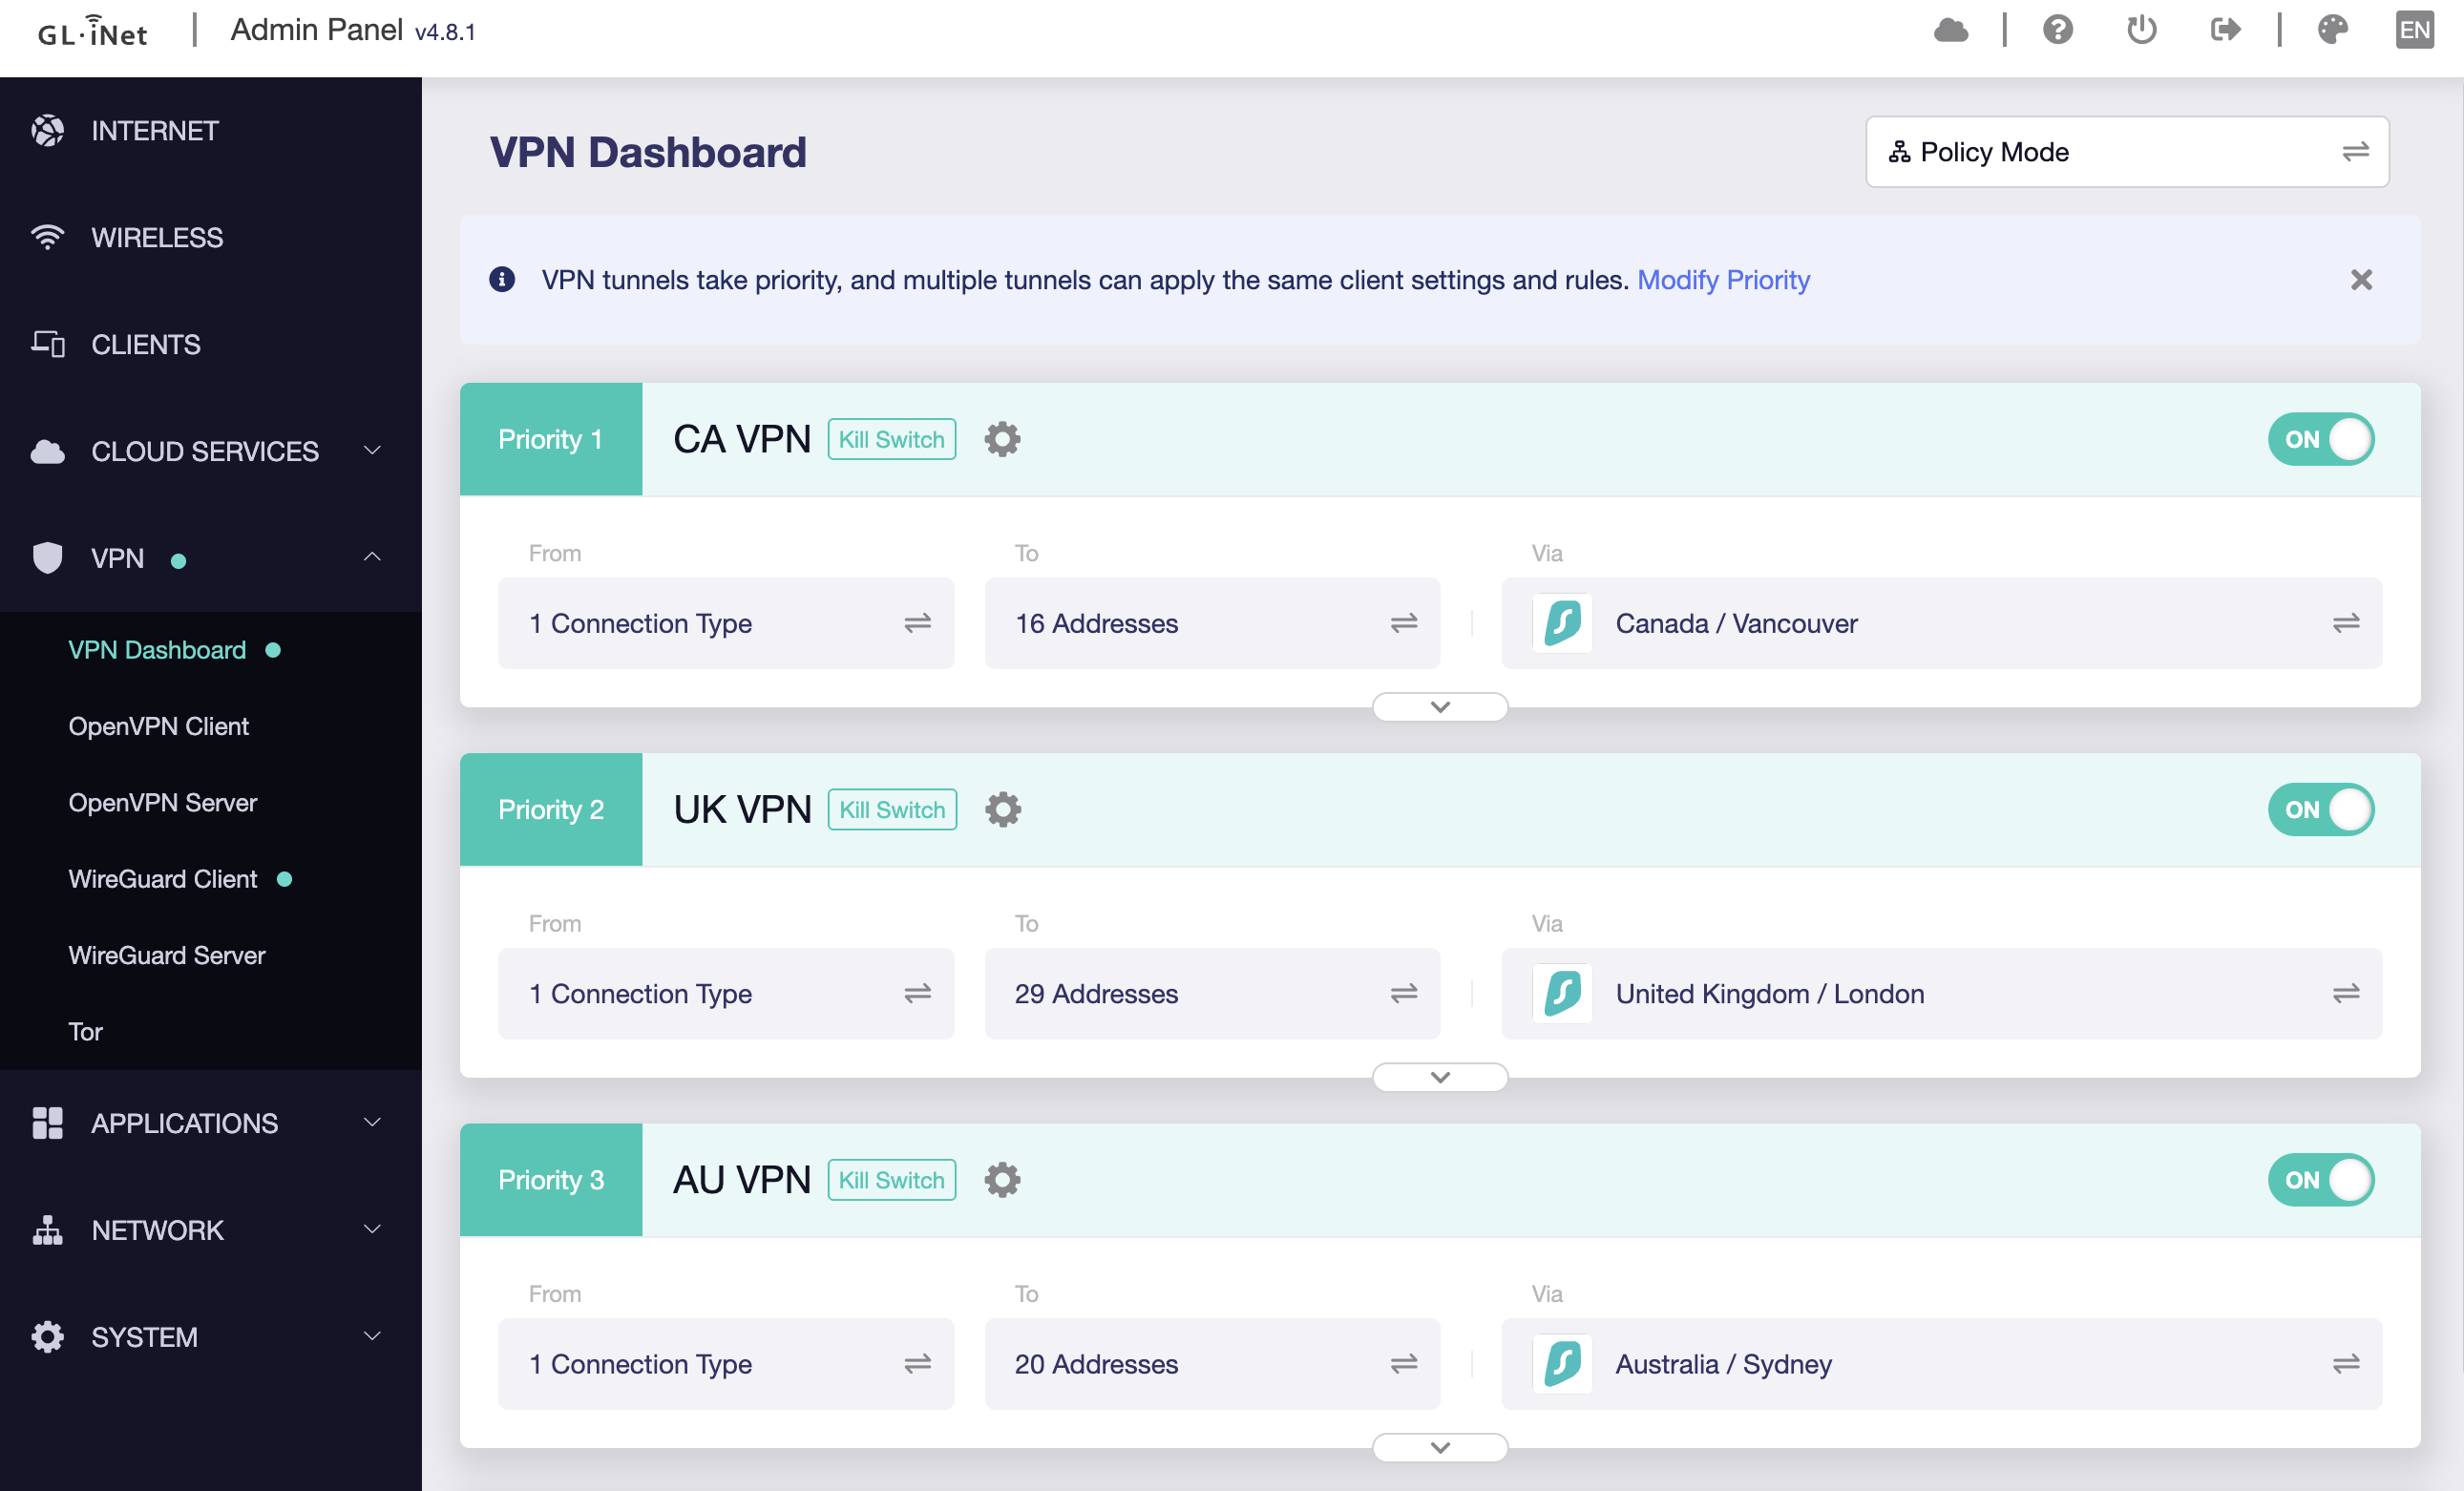Open the Policy Mode dropdown
This screenshot has height=1491, width=2464.
point(2126,152)
